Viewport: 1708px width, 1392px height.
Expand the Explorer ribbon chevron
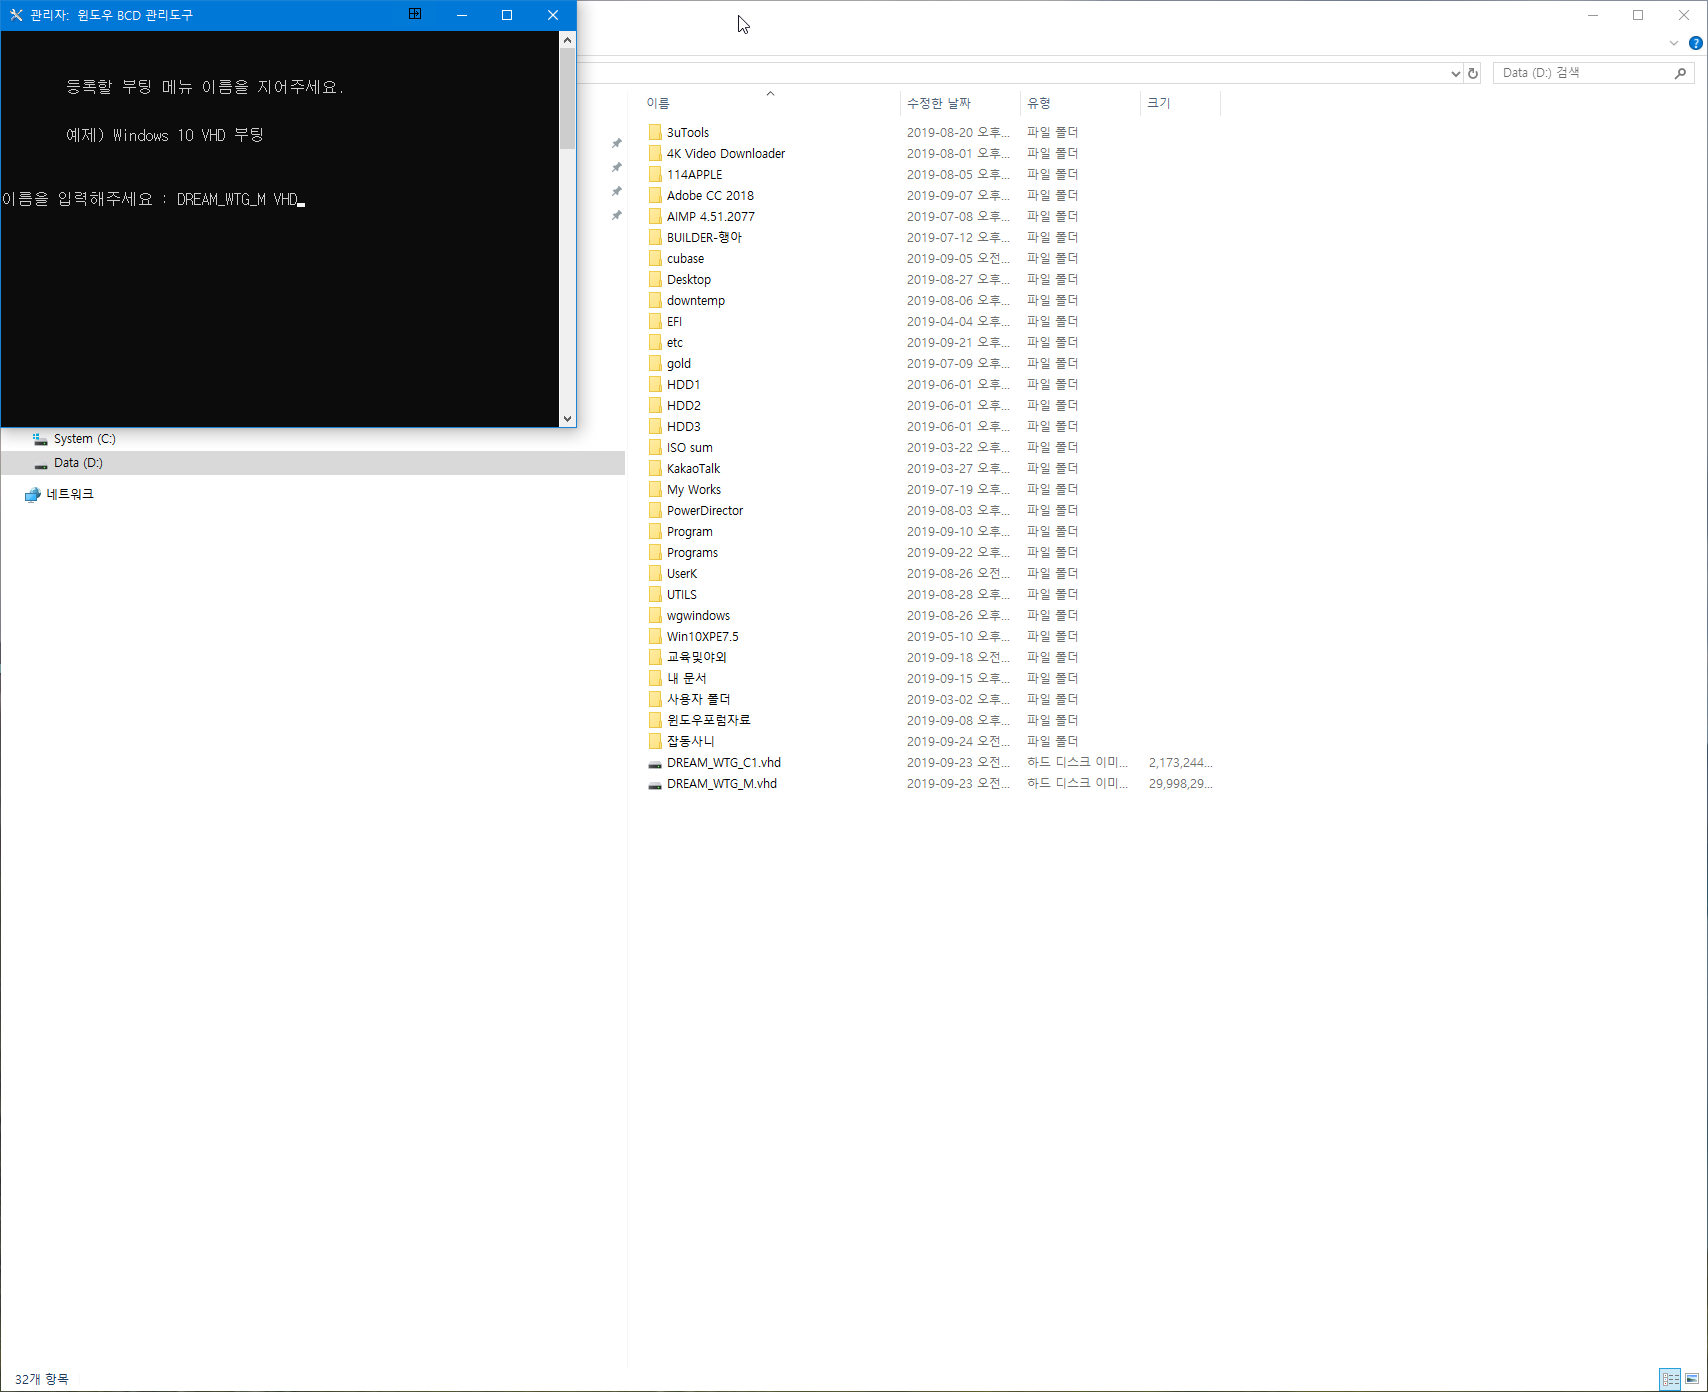(x=1674, y=43)
